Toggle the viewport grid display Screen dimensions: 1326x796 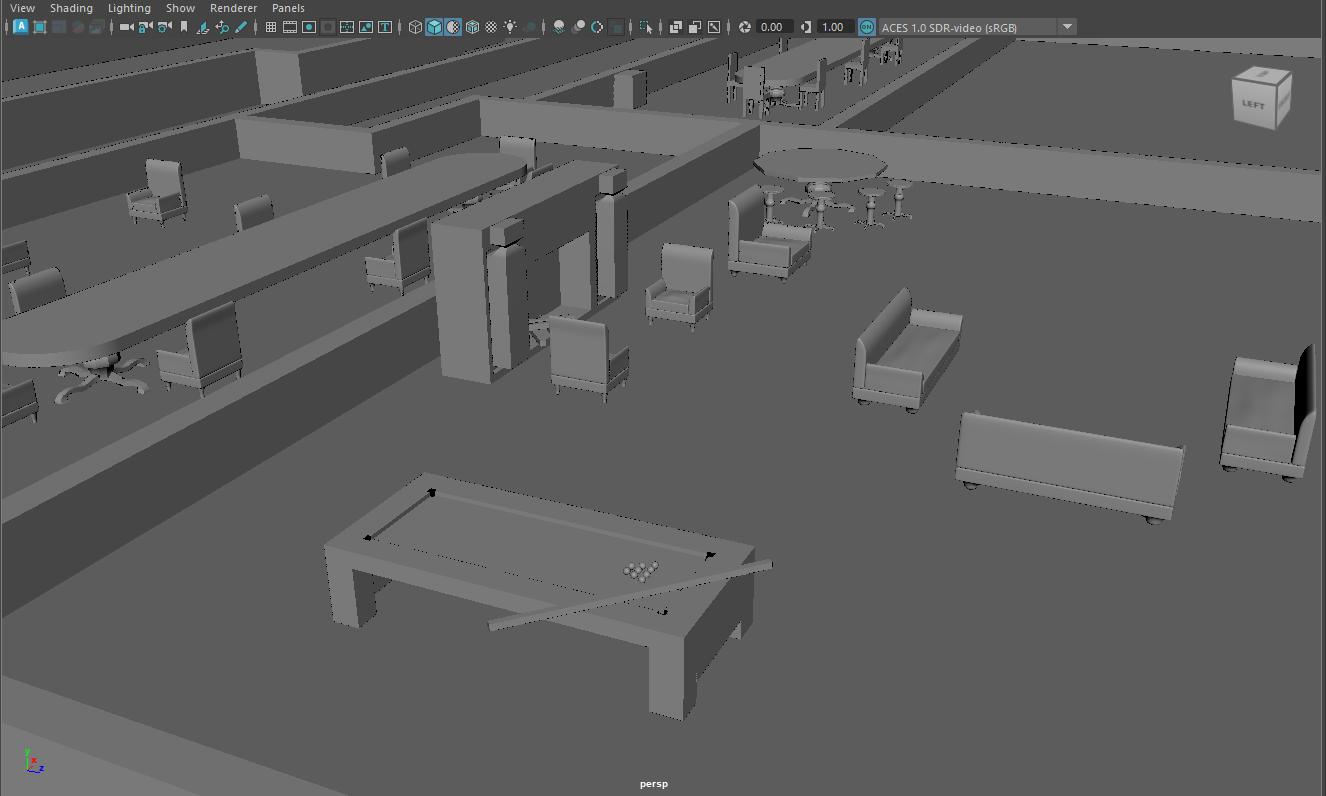click(x=271, y=27)
